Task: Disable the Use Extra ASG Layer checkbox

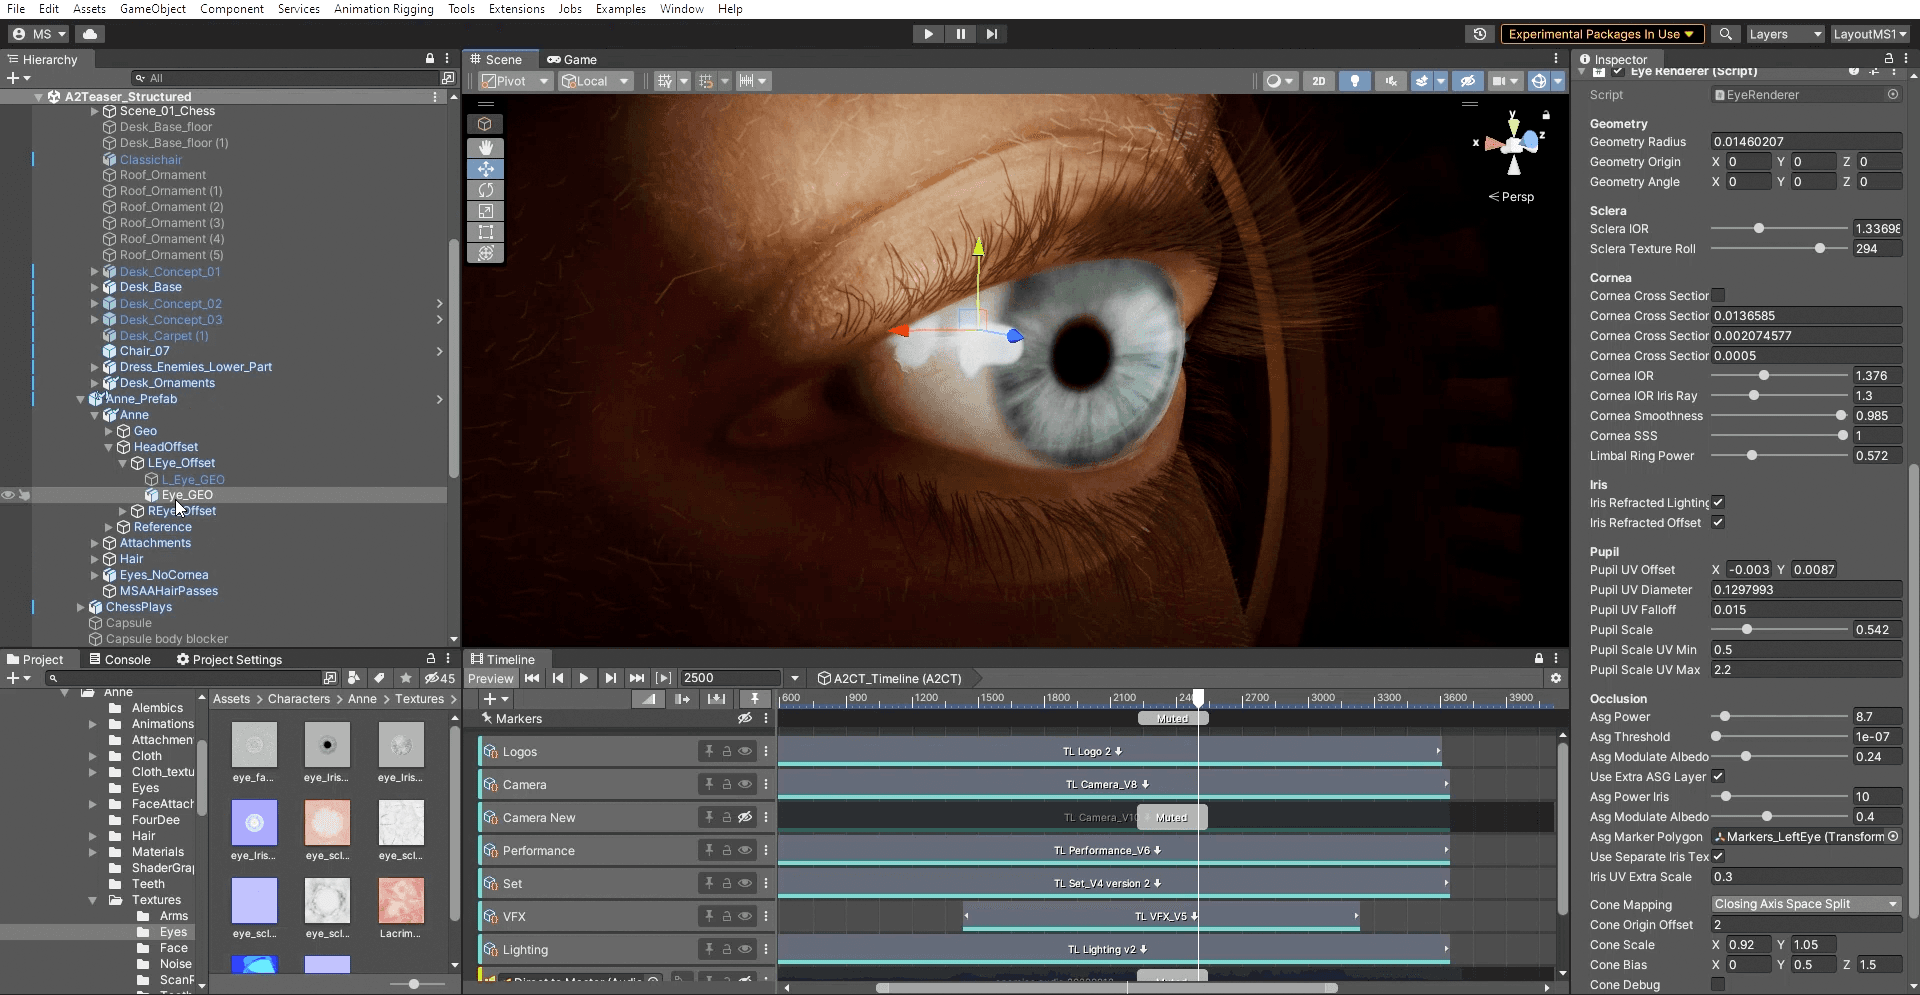Action: click(x=1718, y=776)
